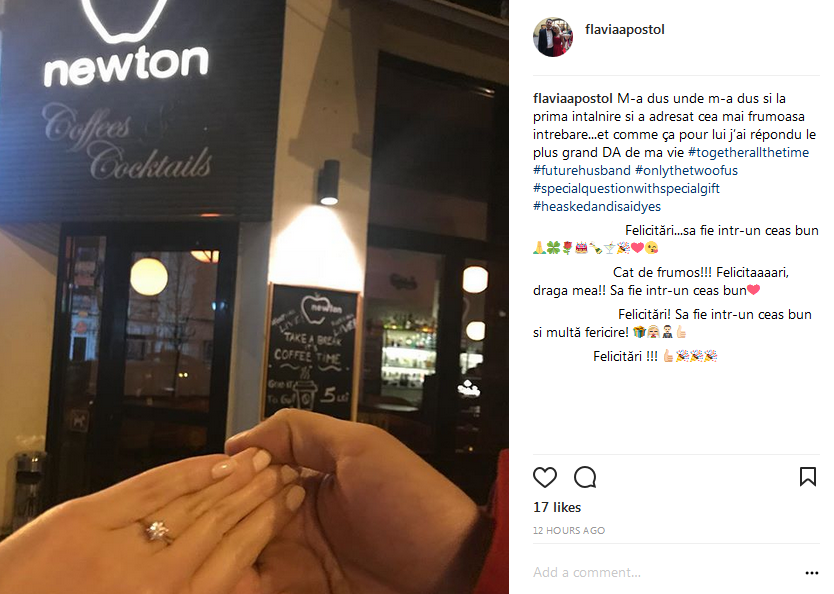Open the #heaskedandisaidyes hashtag
Viewport: 834px width, 594px height.
(597, 207)
